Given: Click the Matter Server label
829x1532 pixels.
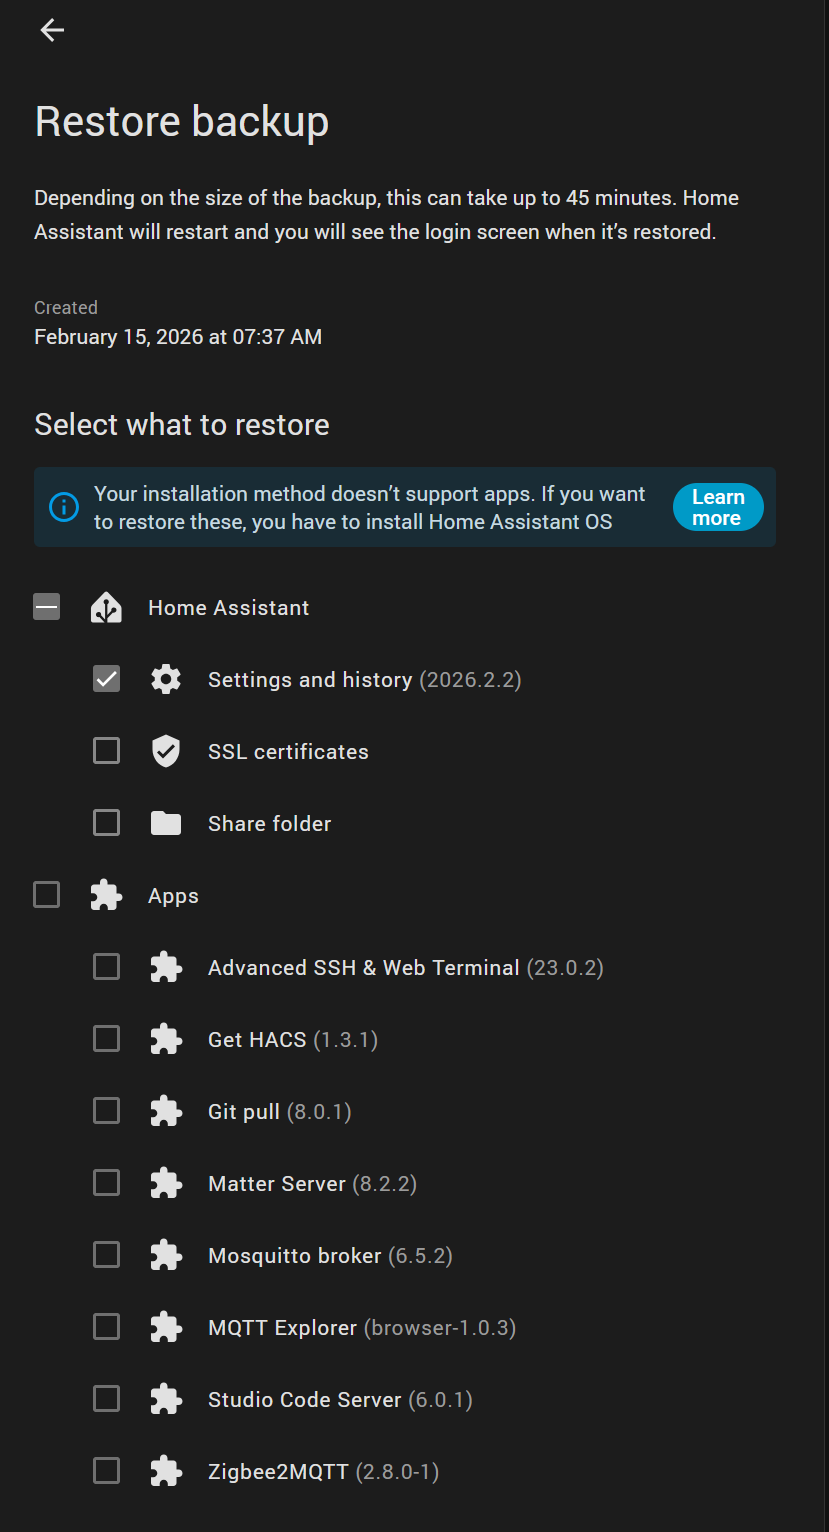Looking at the screenshot, I should tap(277, 1184).
